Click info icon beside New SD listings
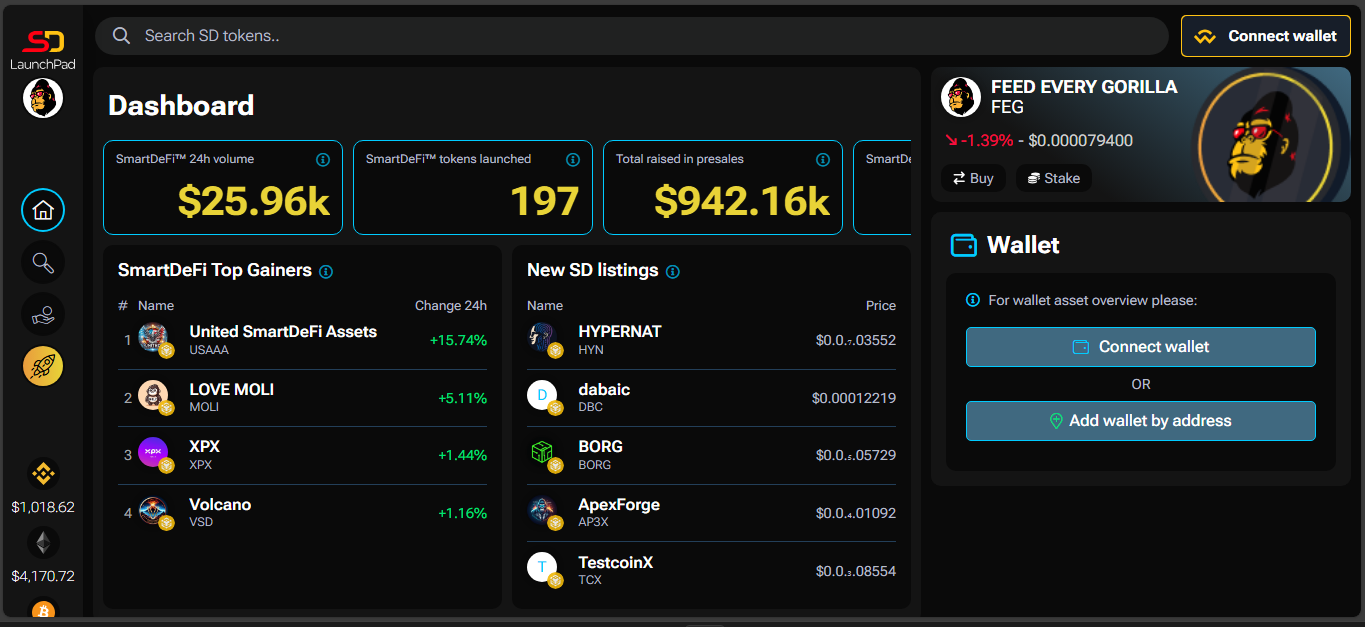Viewport: 1365px width, 627px height. 673,271
